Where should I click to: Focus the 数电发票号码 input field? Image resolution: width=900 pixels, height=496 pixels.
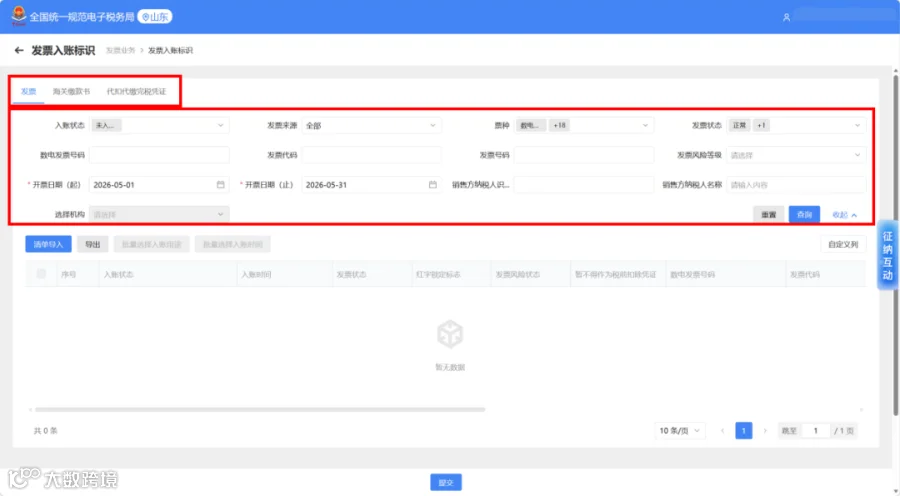[159, 155]
